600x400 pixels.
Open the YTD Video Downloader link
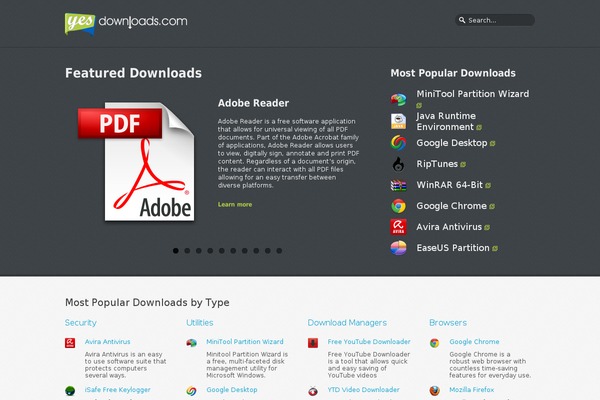tap(364, 390)
